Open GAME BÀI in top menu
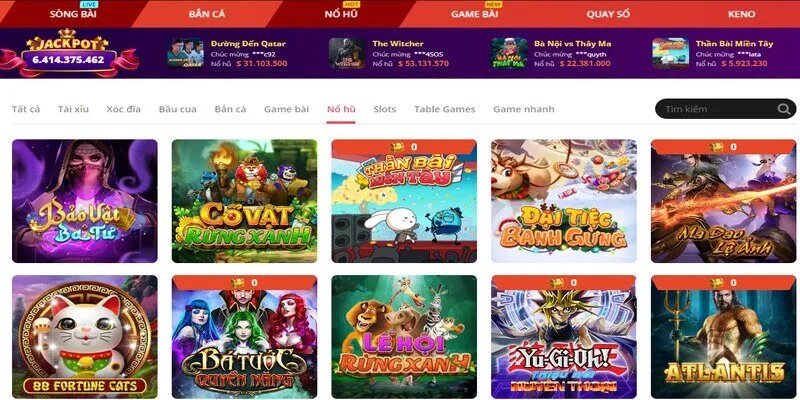The height and width of the screenshot is (400, 800). pos(474,14)
